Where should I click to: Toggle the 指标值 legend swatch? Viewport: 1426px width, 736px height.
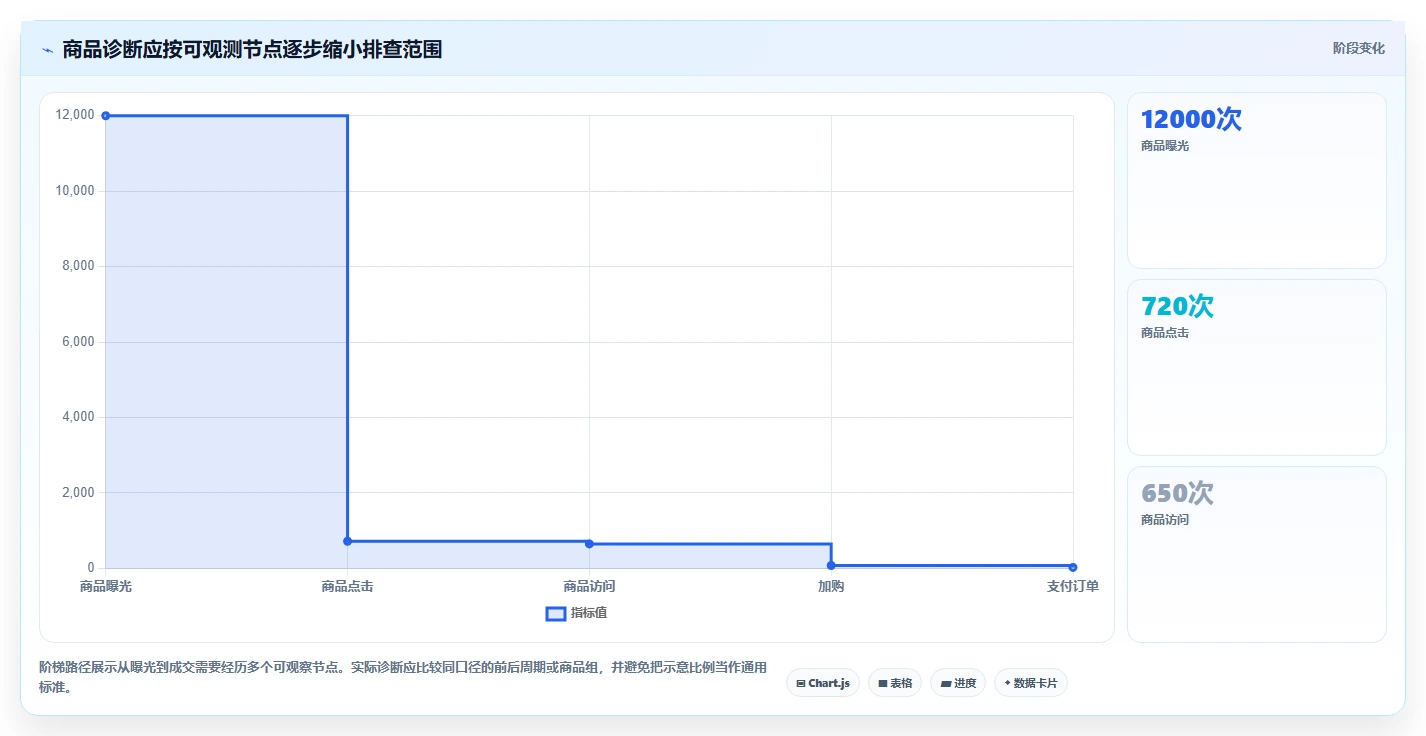click(556, 613)
